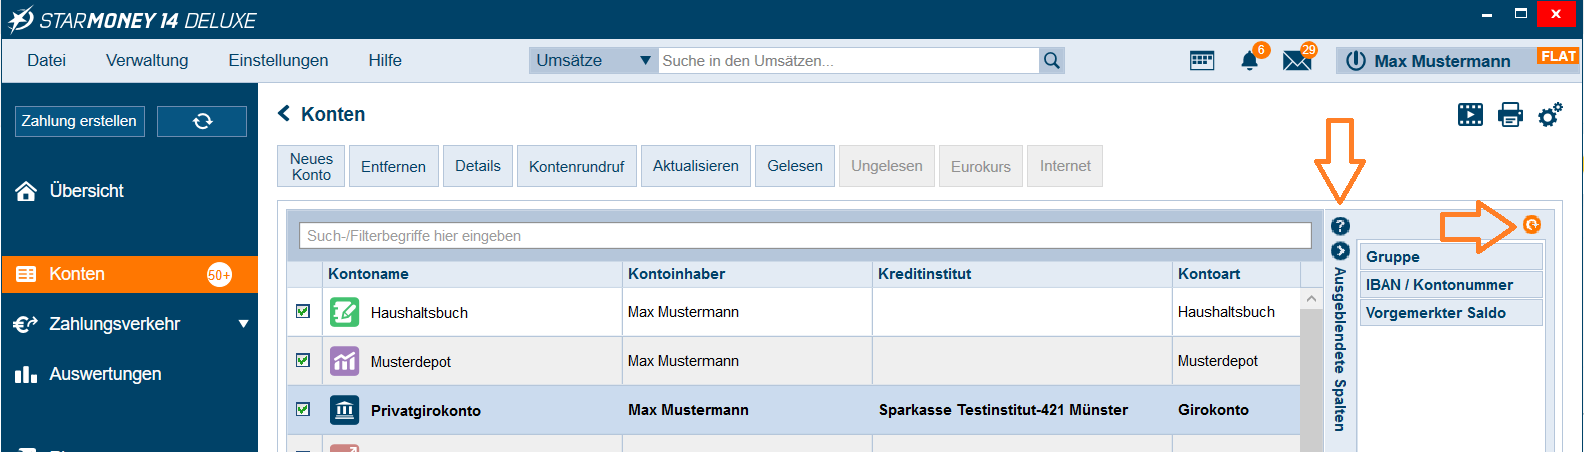Uncheck the Musterdepot row checkbox
This screenshot has width=1584, height=452.
[x=303, y=360]
